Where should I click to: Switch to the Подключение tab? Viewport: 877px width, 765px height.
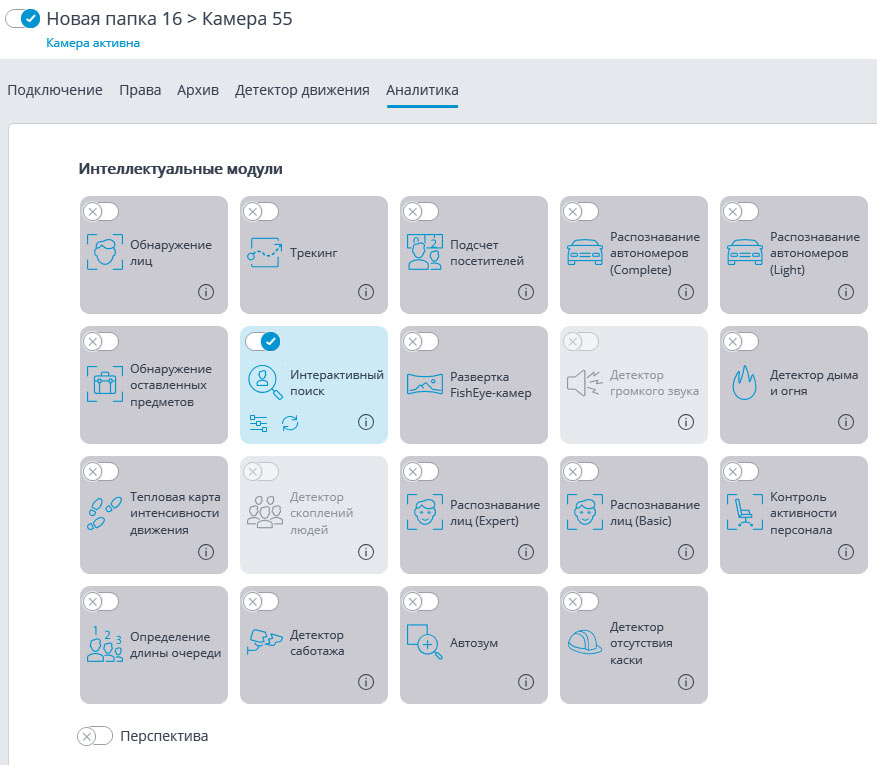tap(55, 90)
